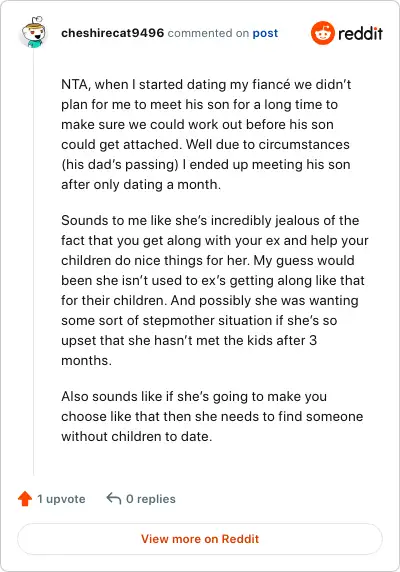Click the "1 upvote" count label

pyautogui.click(x=61, y=499)
